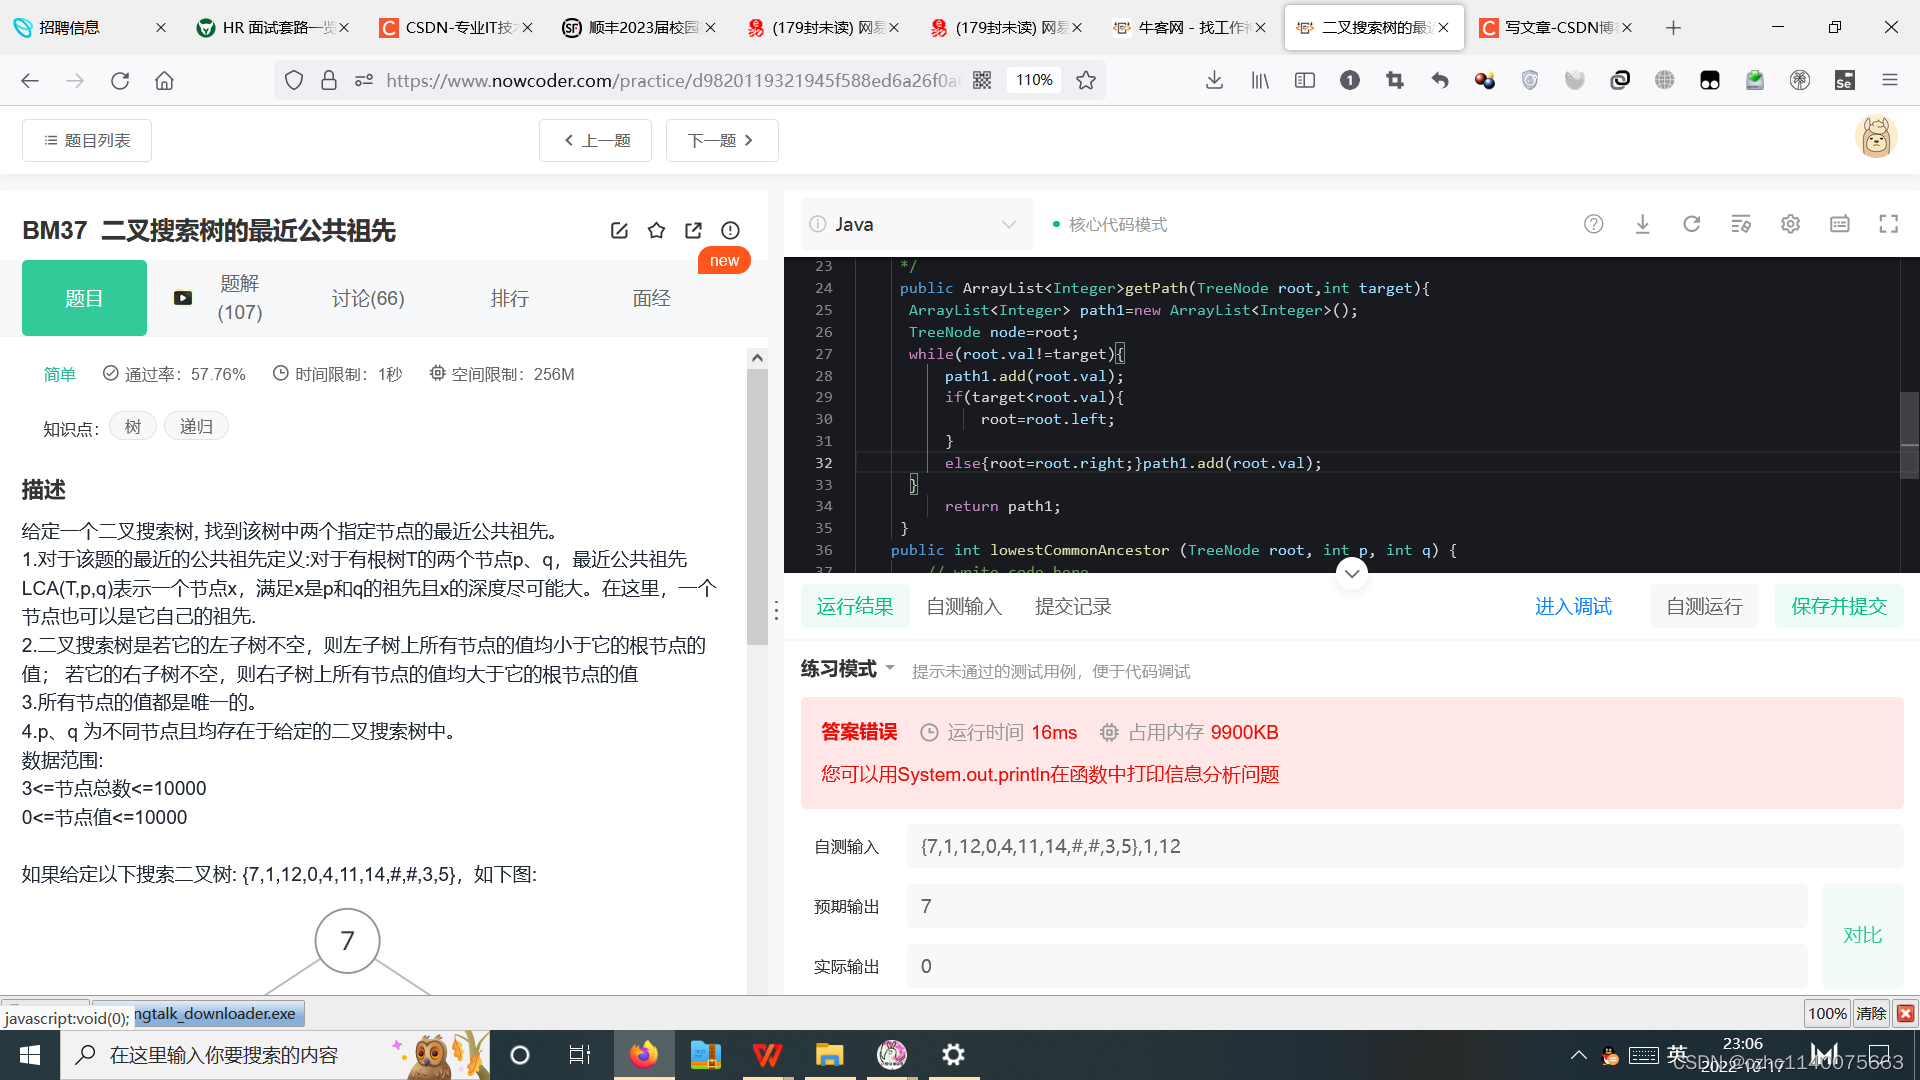Click the 保存并提交 button
This screenshot has width=1920, height=1080.
1838,606
